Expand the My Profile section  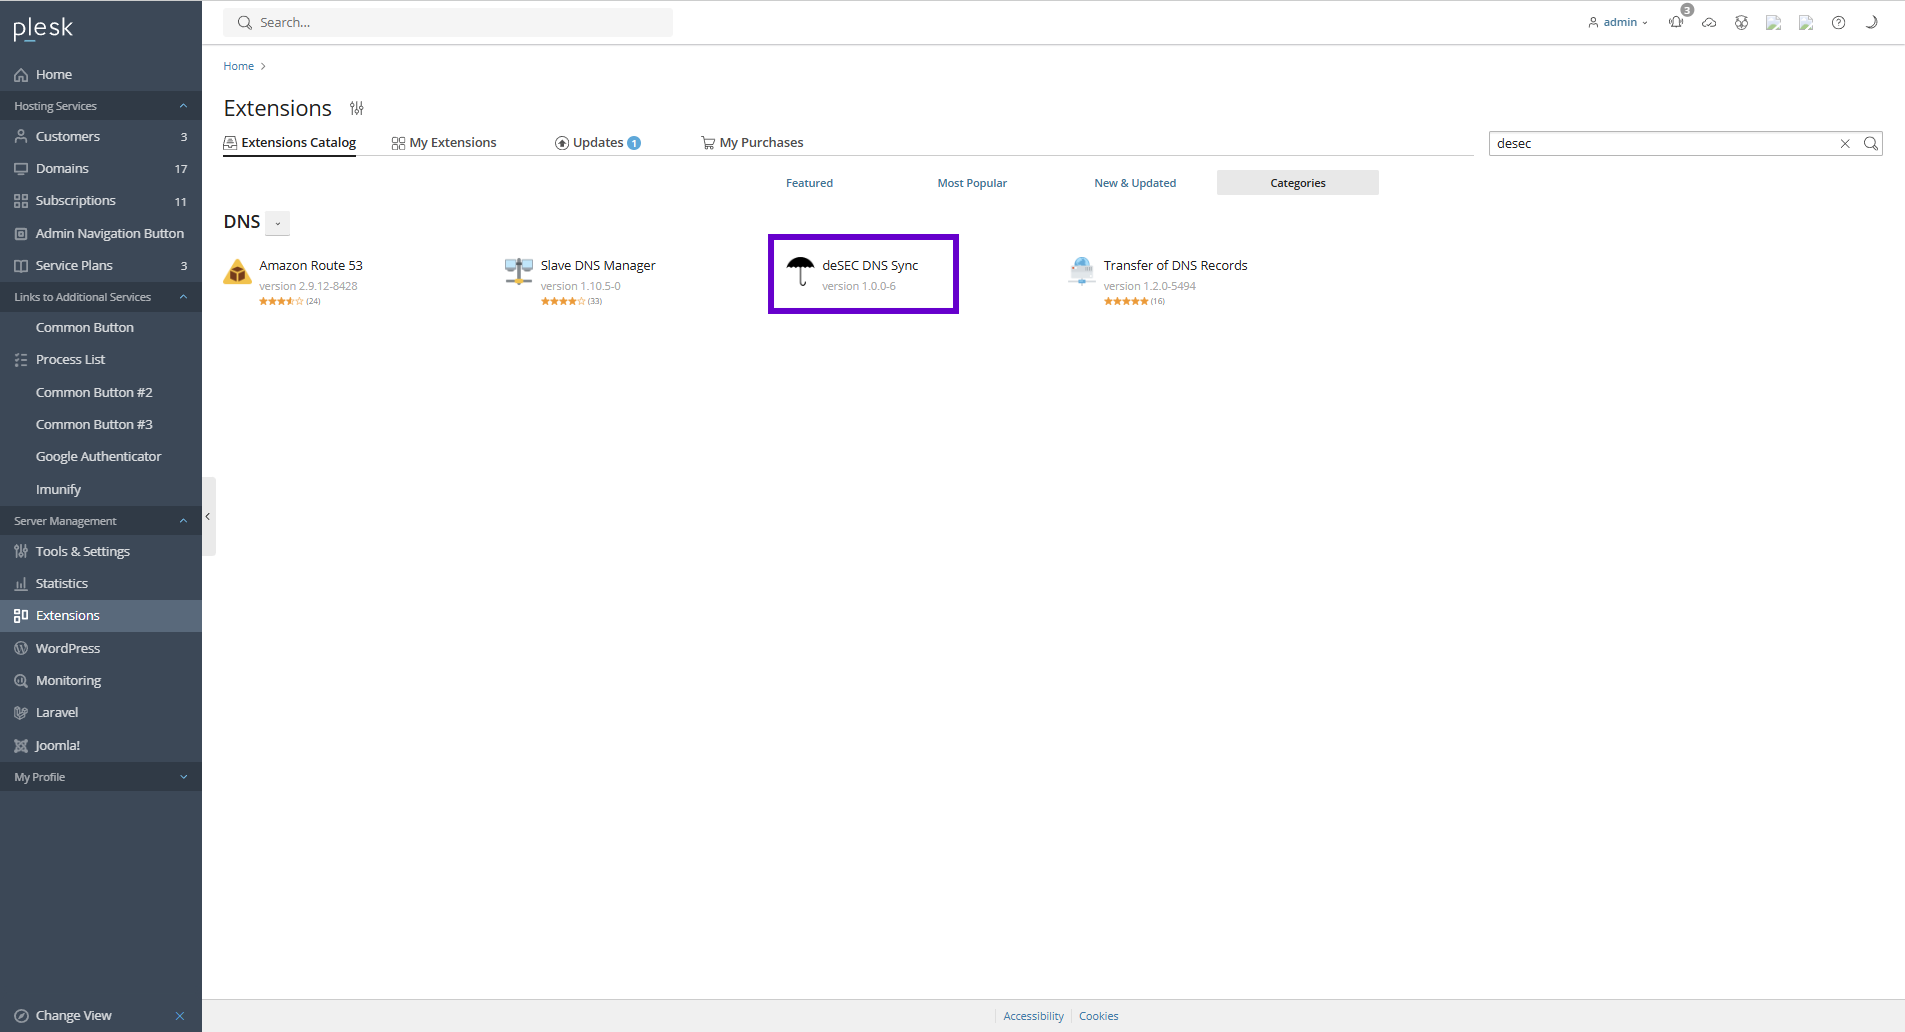pyautogui.click(x=183, y=776)
